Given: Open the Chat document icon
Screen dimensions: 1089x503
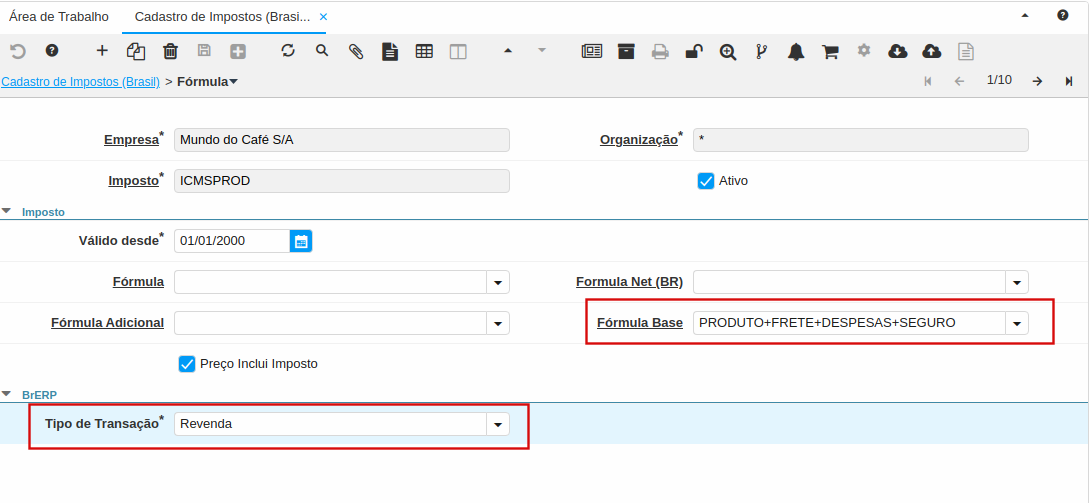Looking at the screenshot, I should click(390, 51).
